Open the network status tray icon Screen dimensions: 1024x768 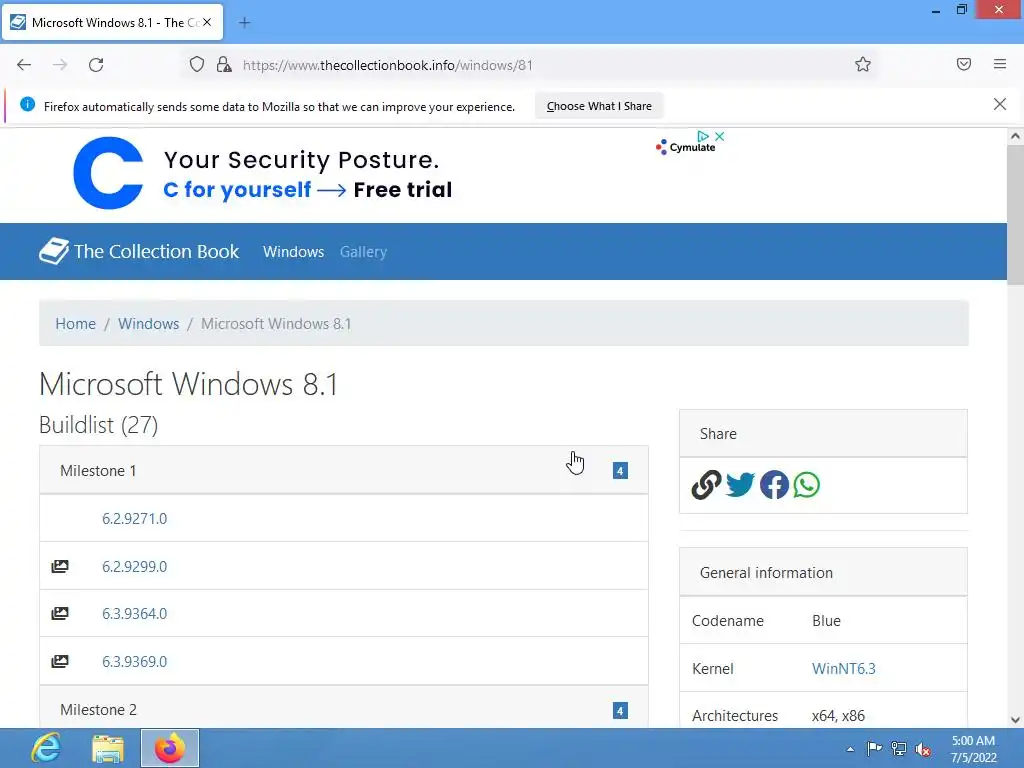899,749
